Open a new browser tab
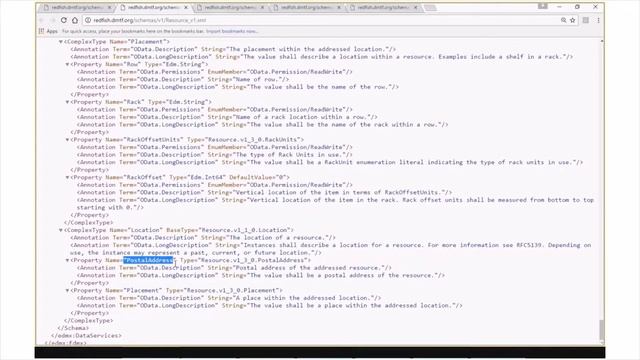 click(430, 8)
